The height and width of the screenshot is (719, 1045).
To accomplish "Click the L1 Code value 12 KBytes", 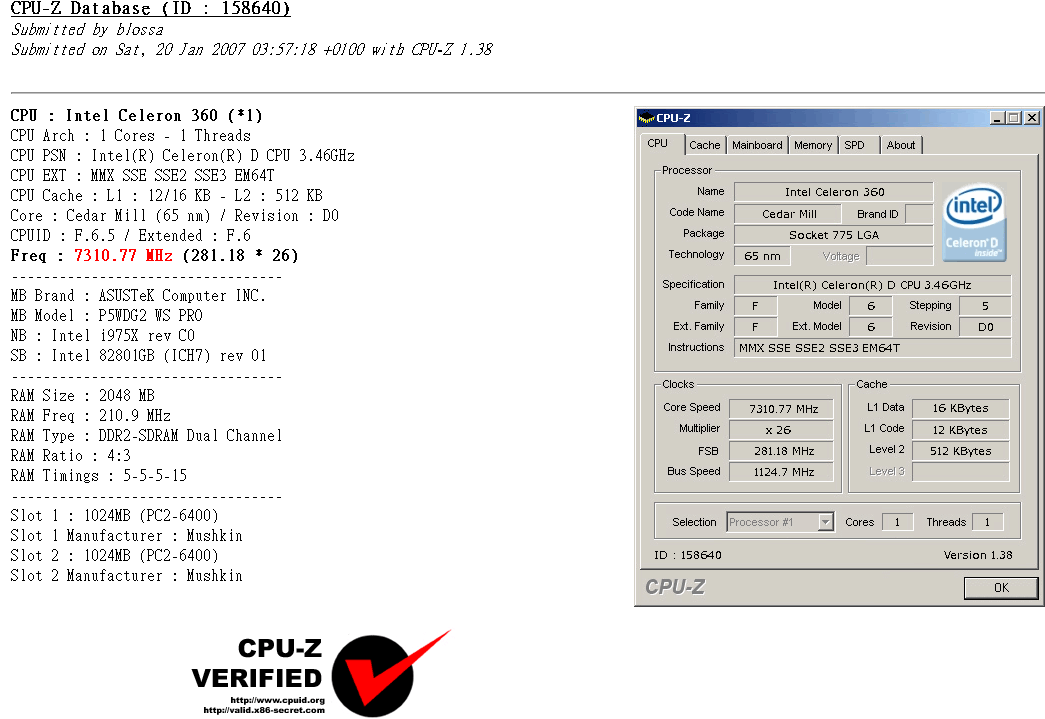I will coord(960,430).
